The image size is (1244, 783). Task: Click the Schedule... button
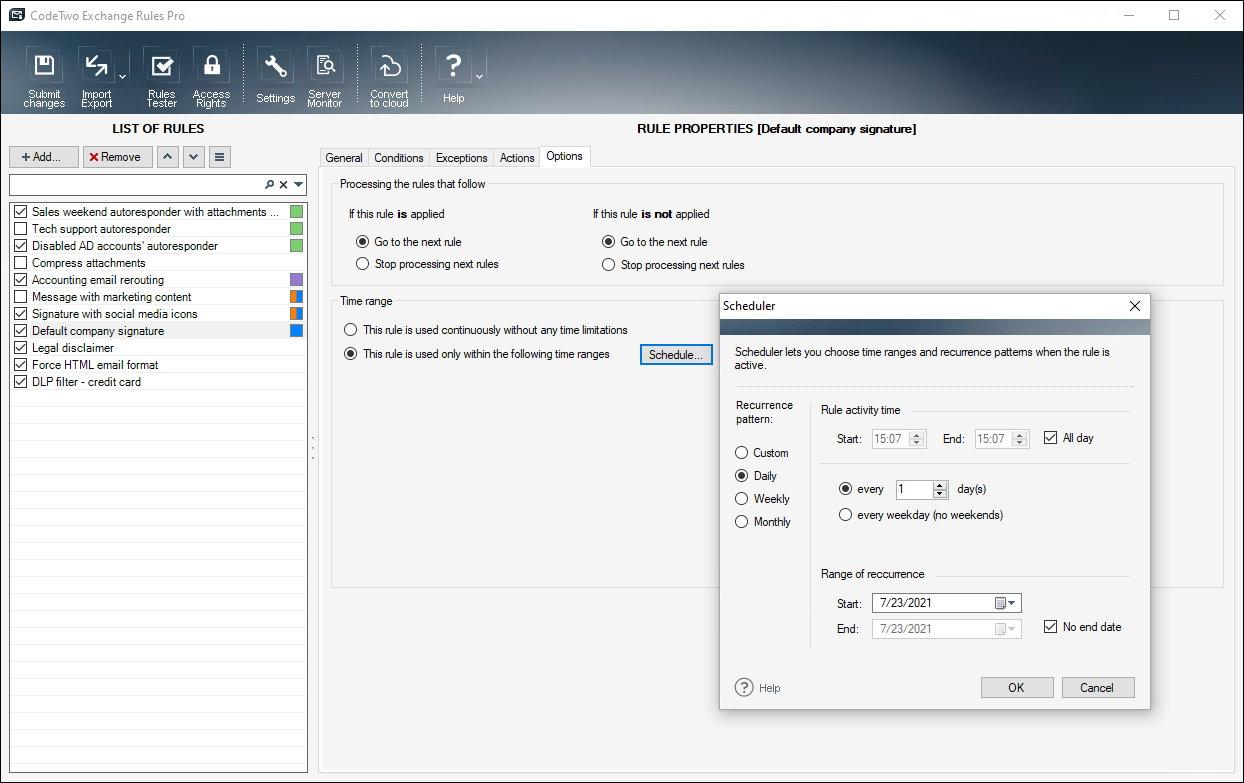[676, 355]
